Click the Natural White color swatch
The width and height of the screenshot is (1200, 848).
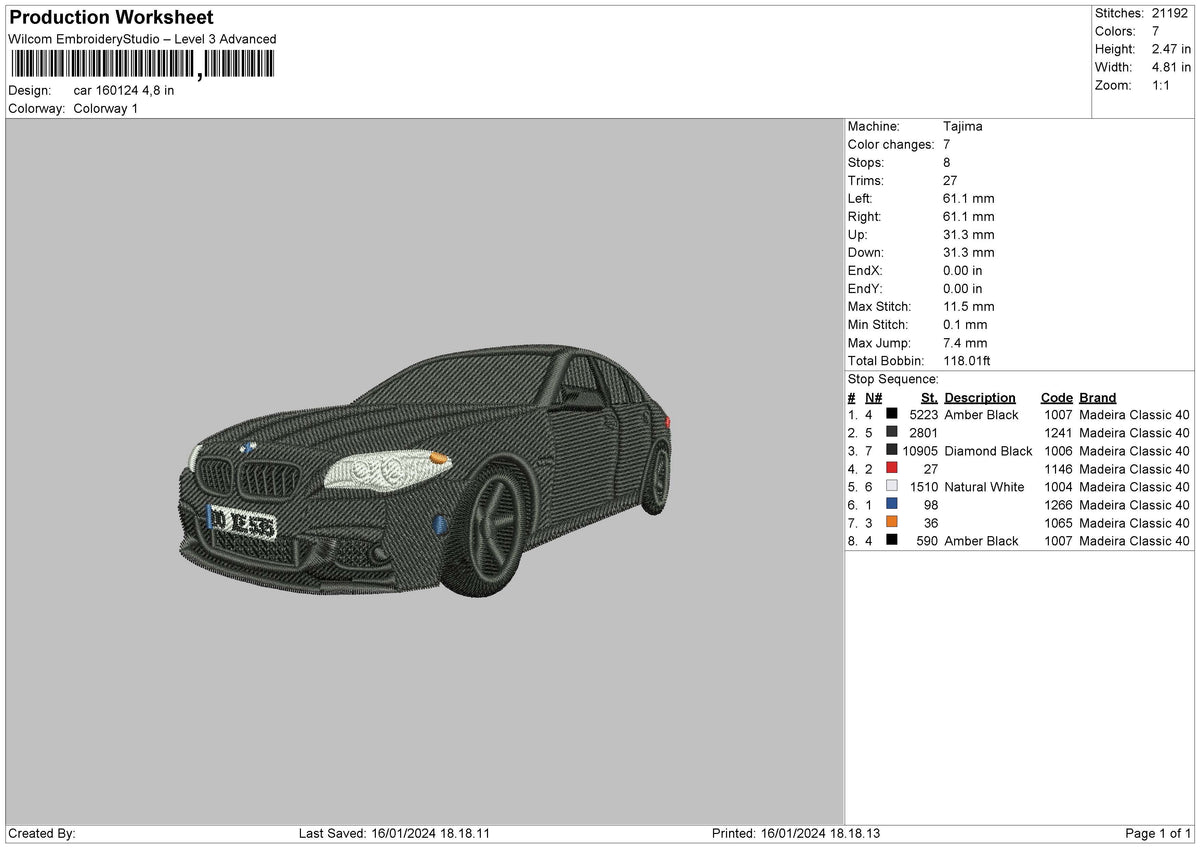892,486
